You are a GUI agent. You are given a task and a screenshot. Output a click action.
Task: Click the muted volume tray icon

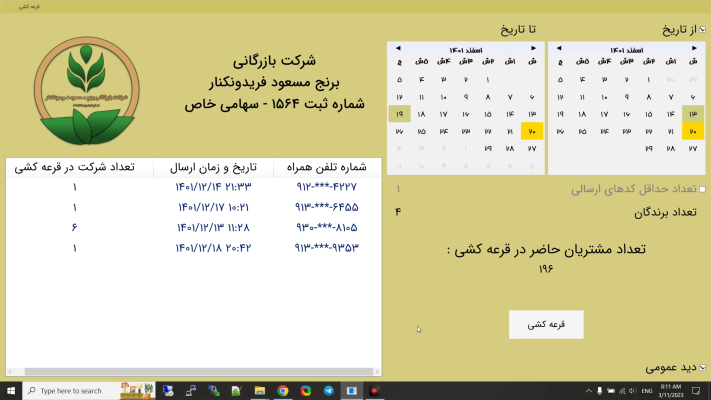(x=633, y=391)
